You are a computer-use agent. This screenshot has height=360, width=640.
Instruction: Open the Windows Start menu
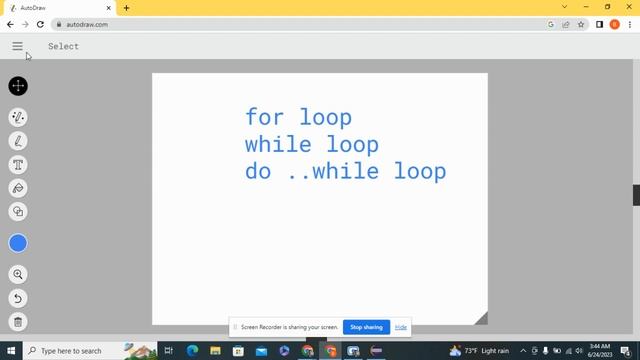pos(11,351)
